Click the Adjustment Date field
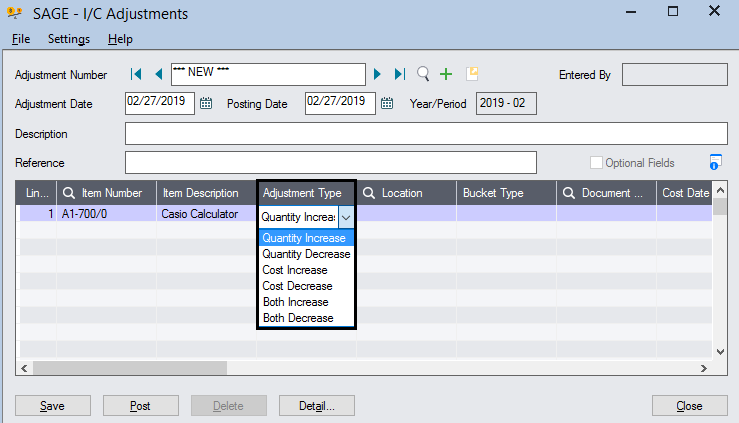Image resolution: width=739 pixels, height=423 pixels. 160,103
